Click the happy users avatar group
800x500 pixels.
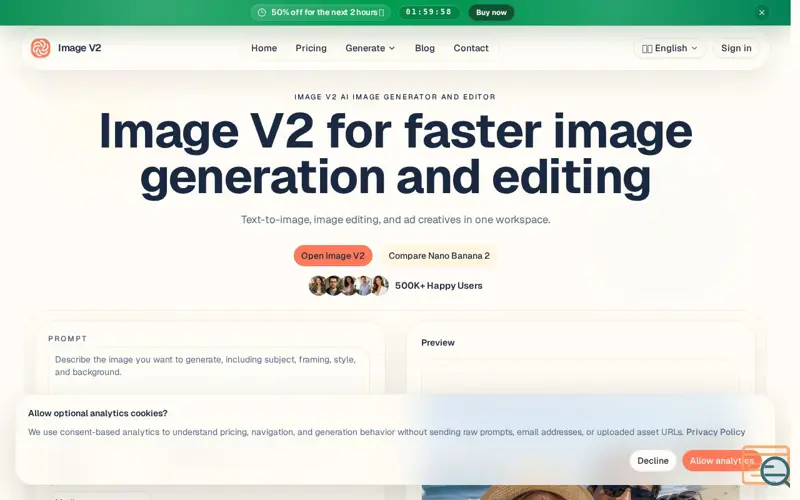[349, 286]
